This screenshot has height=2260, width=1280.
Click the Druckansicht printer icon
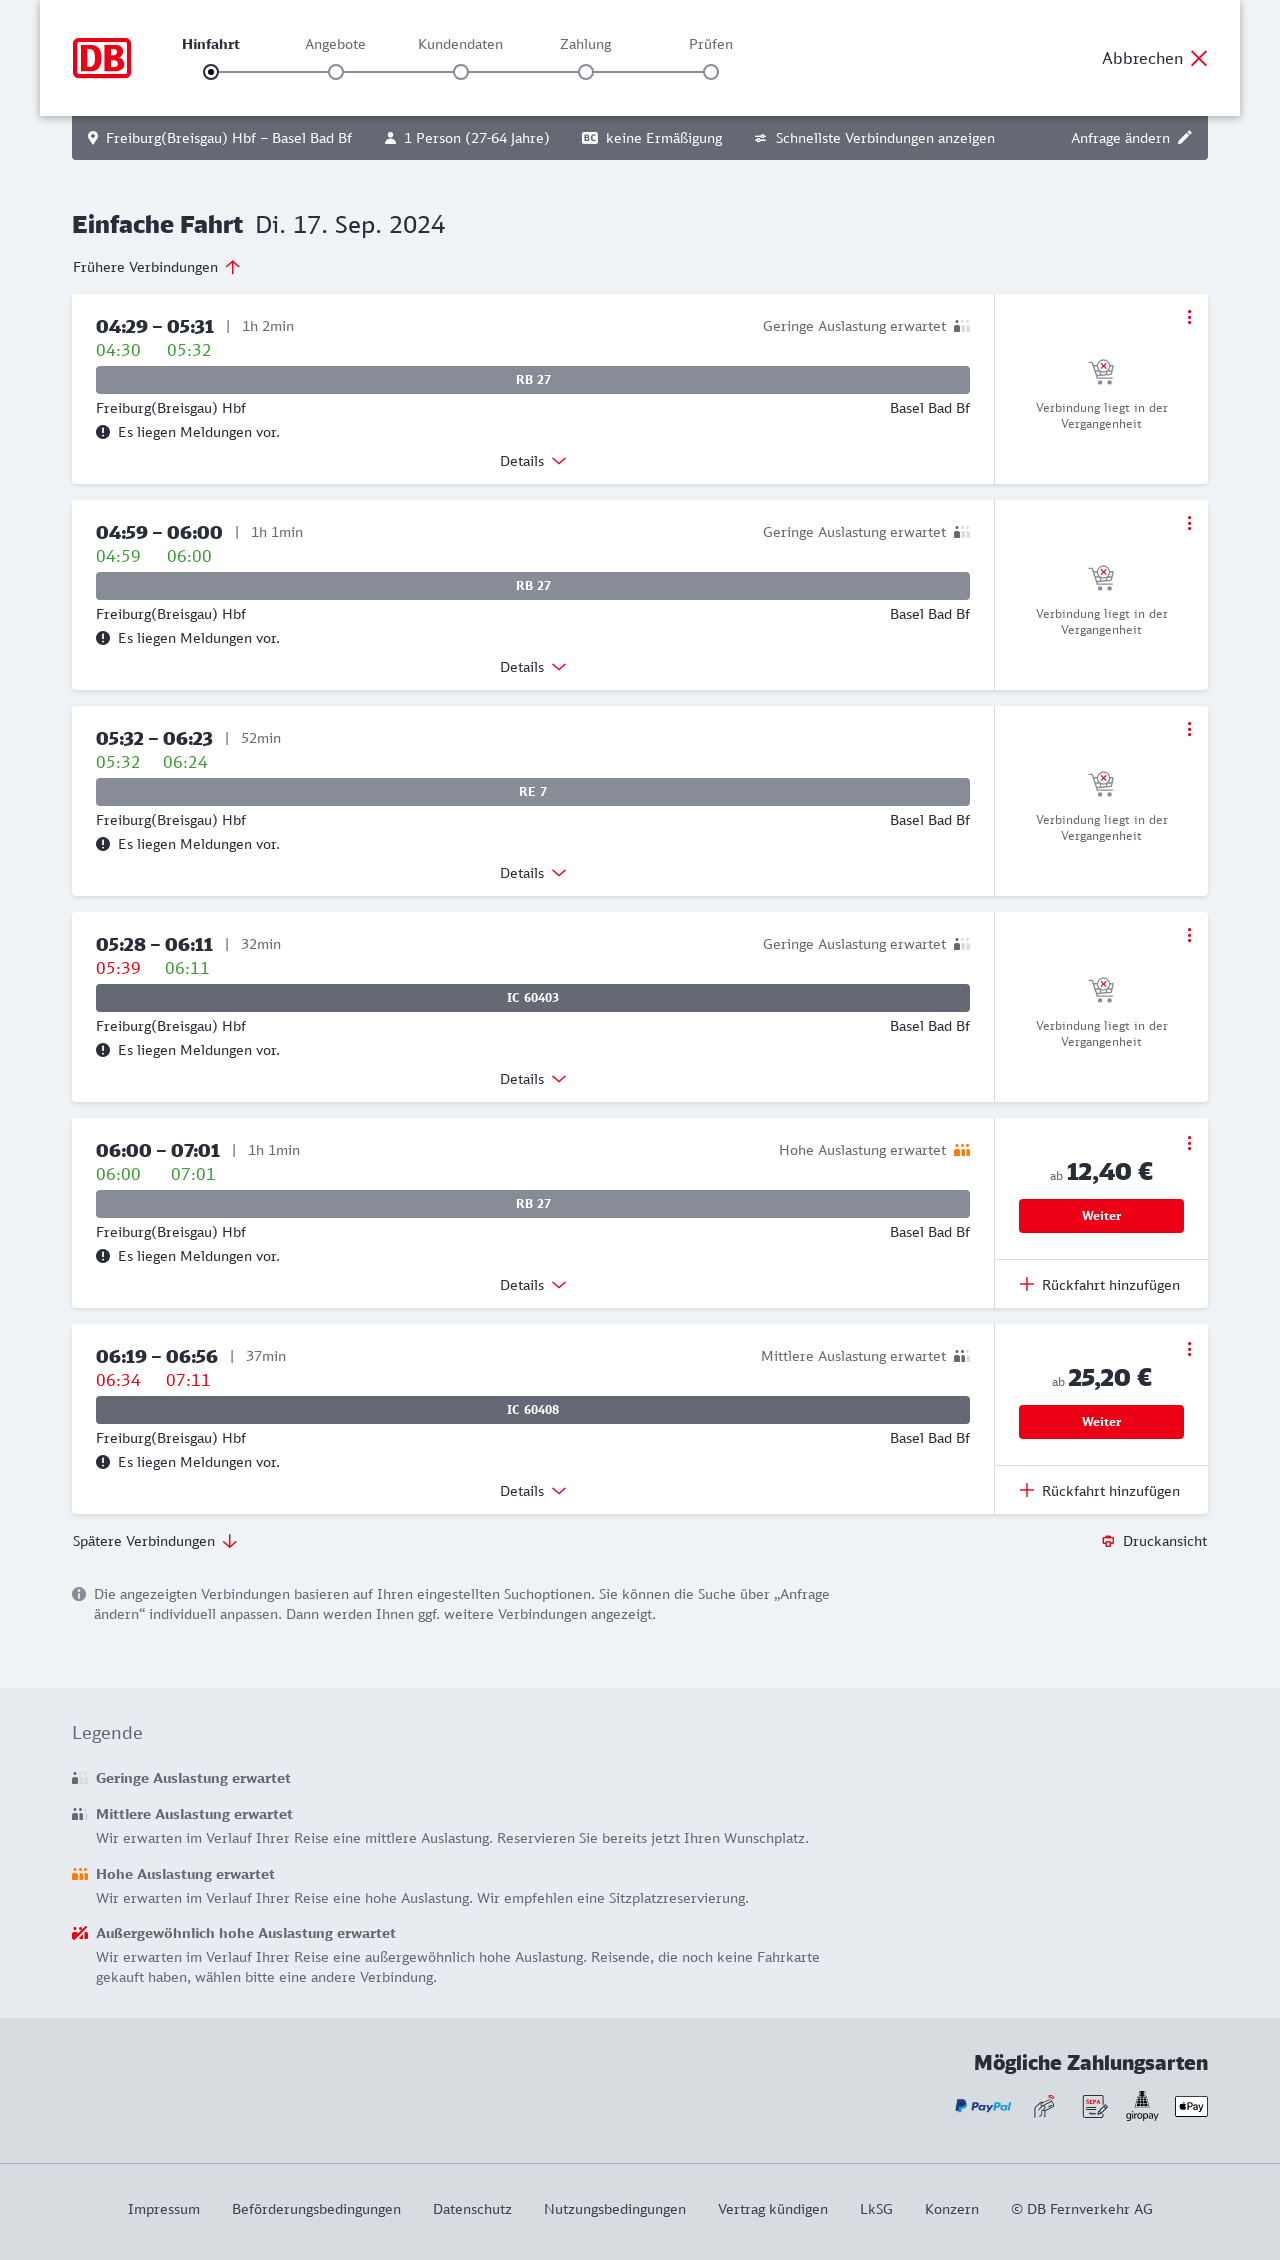coord(1108,1541)
